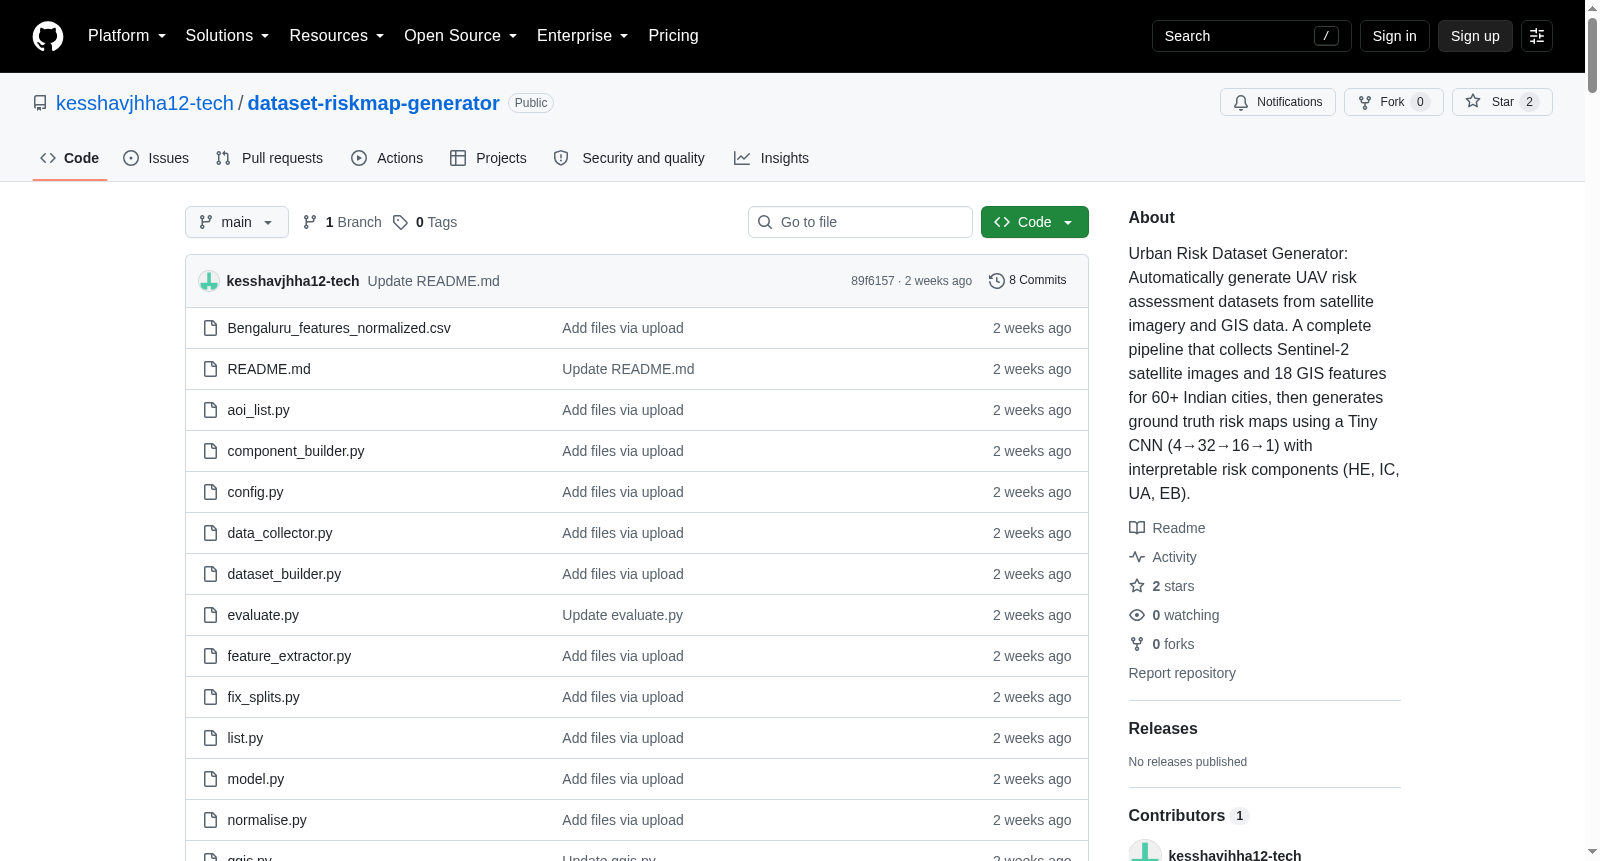Click the repository icon beside kesshavjhha12-tech
Viewport: 1600px width, 861px height.
click(x=40, y=103)
